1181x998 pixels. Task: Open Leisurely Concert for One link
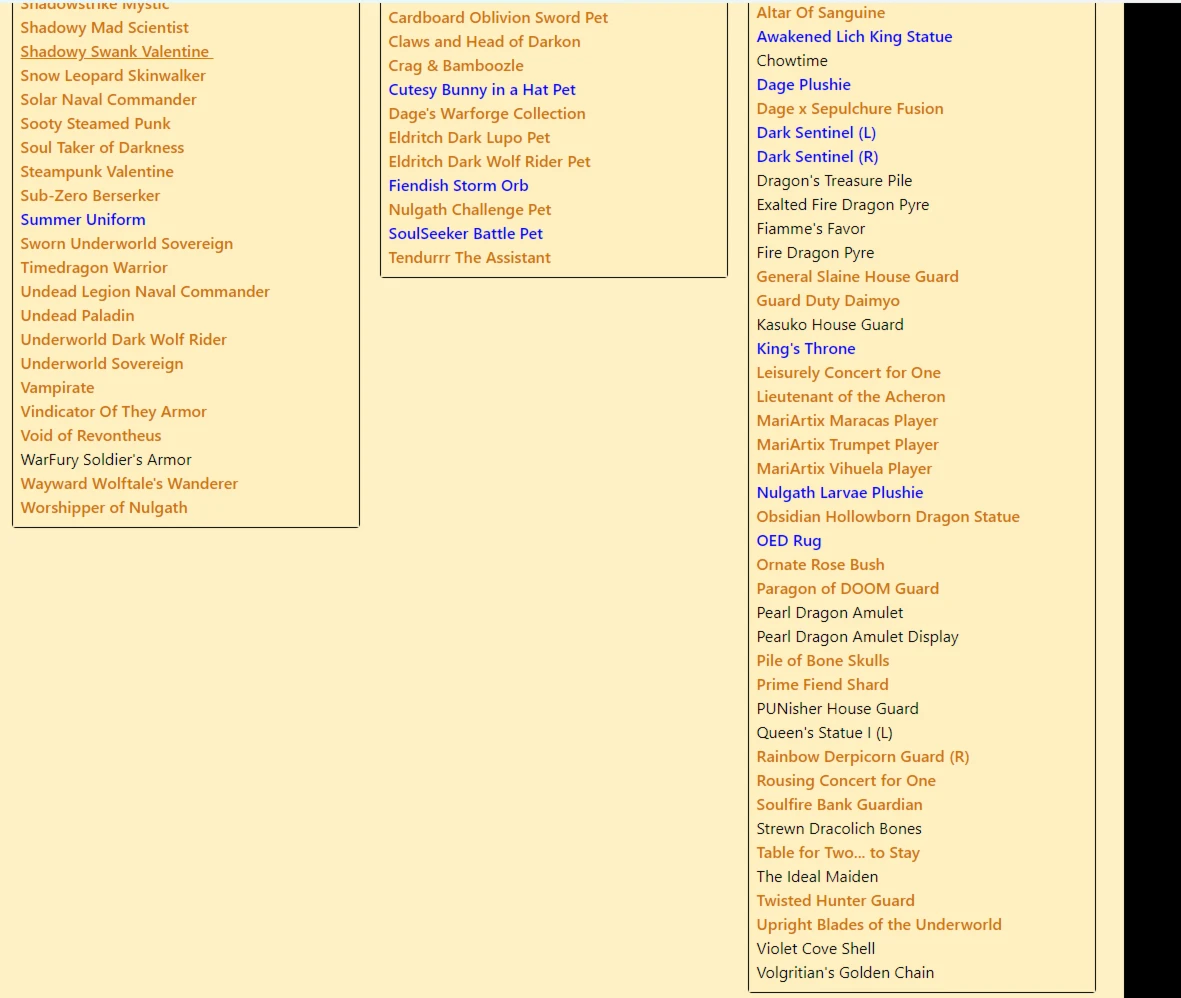coord(848,374)
